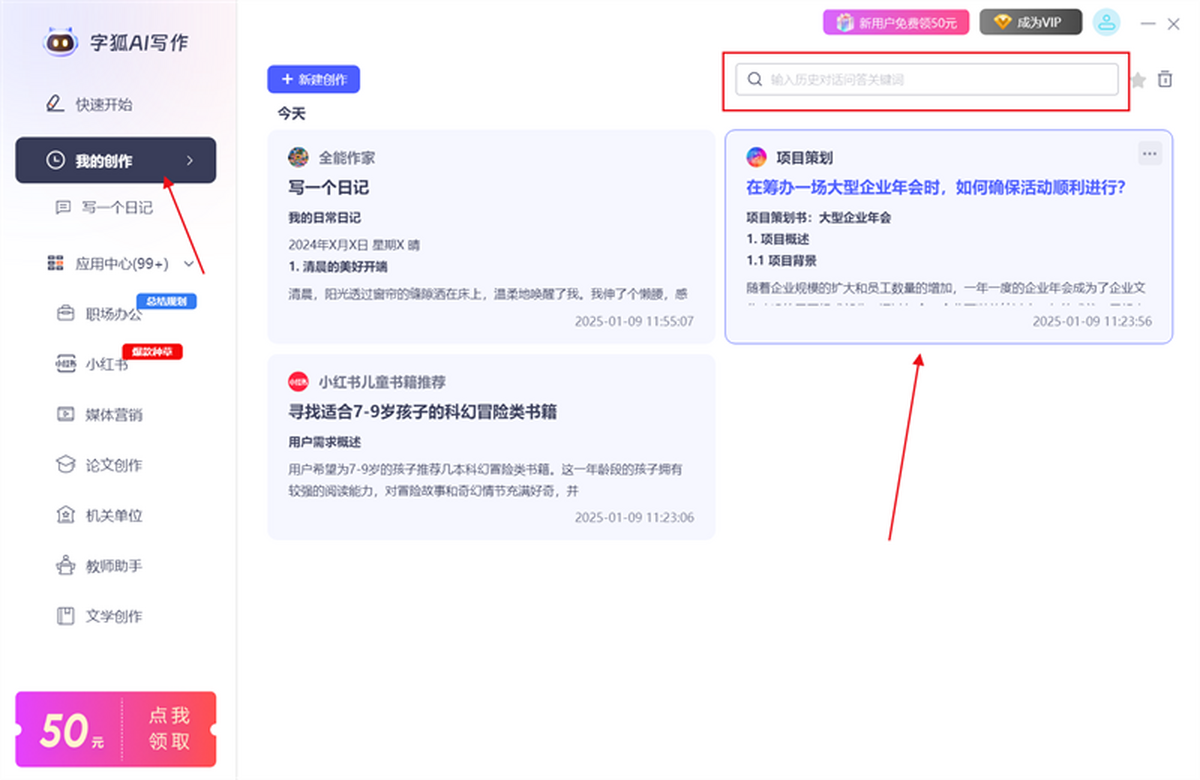Click the 全能作家 label text
This screenshot has width=1200, height=780.
(347, 158)
